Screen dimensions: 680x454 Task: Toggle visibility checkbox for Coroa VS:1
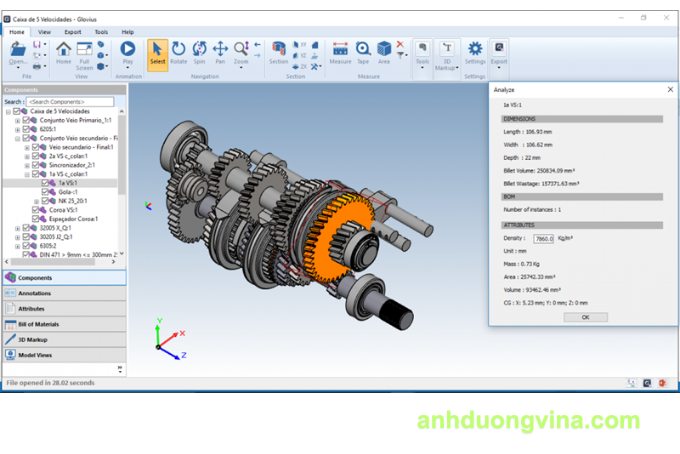tap(35, 210)
